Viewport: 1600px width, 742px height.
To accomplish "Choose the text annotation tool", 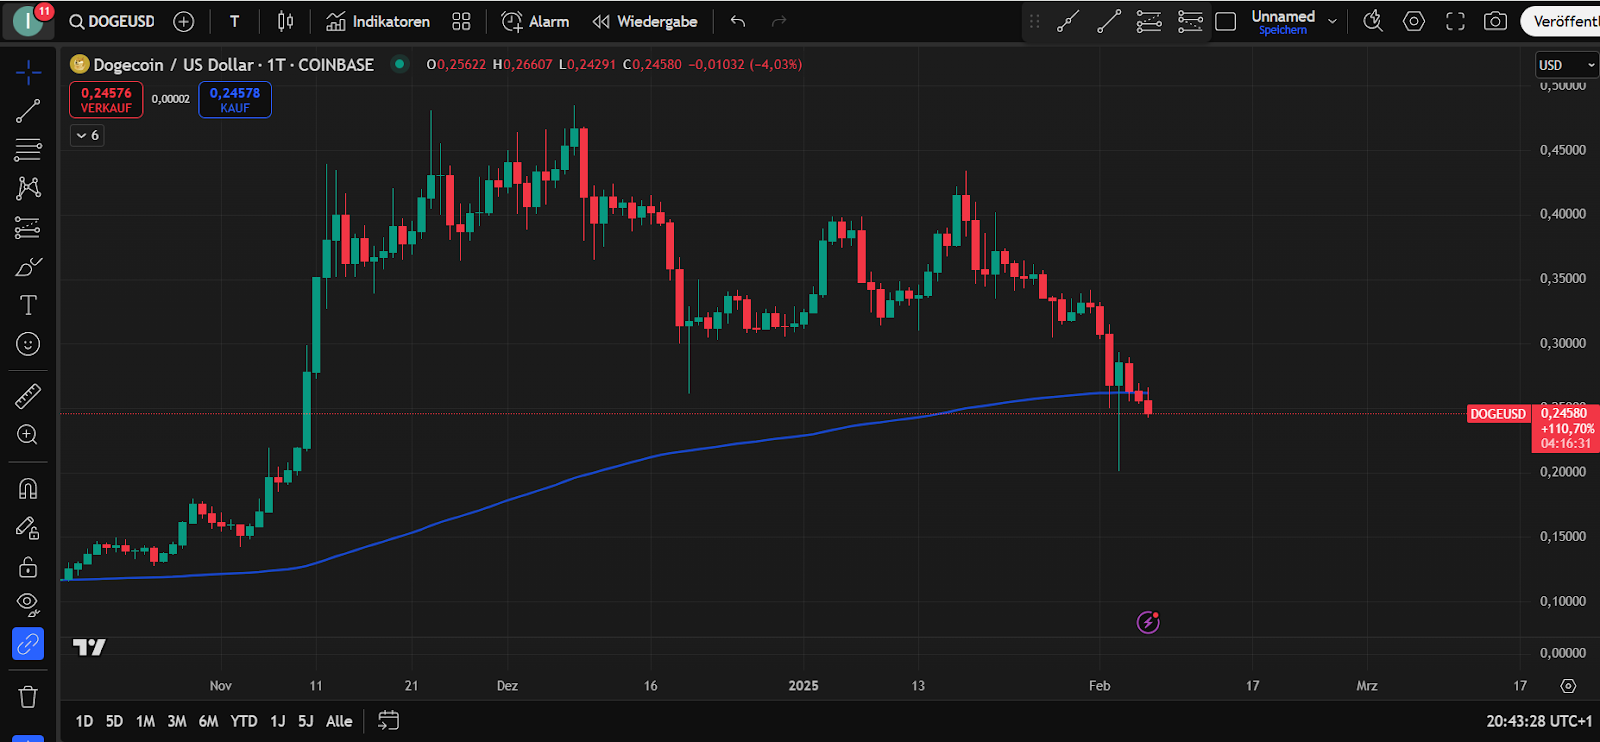I will click(28, 306).
